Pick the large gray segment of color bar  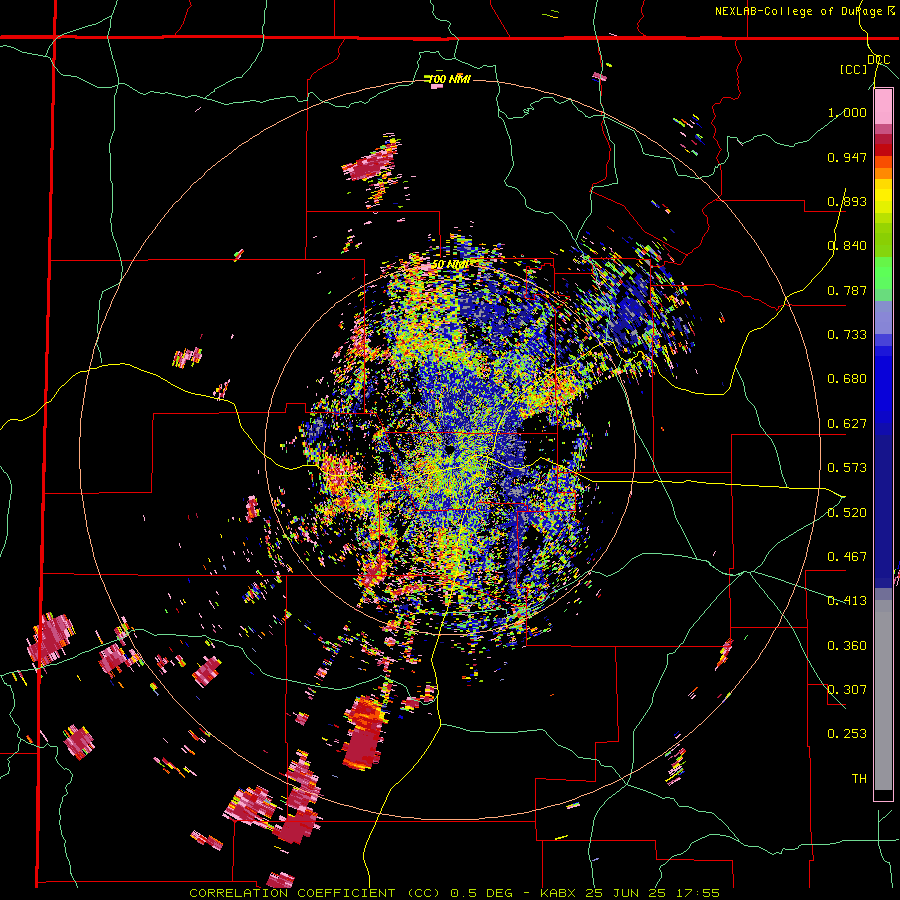[883, 695]
